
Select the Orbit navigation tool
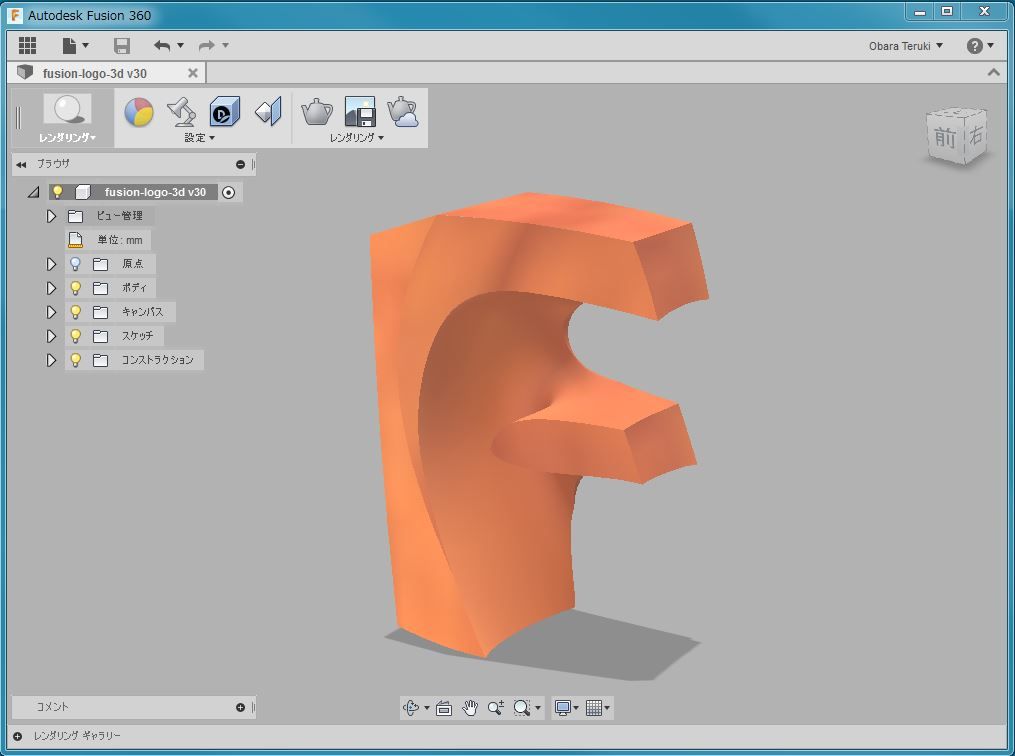410,708
